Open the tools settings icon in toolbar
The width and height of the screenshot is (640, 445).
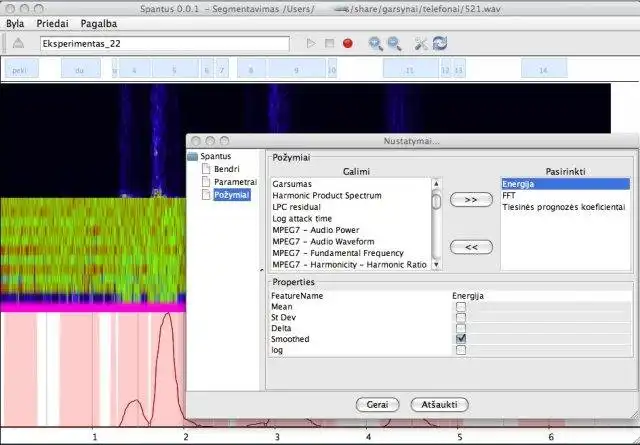point(421,43)
